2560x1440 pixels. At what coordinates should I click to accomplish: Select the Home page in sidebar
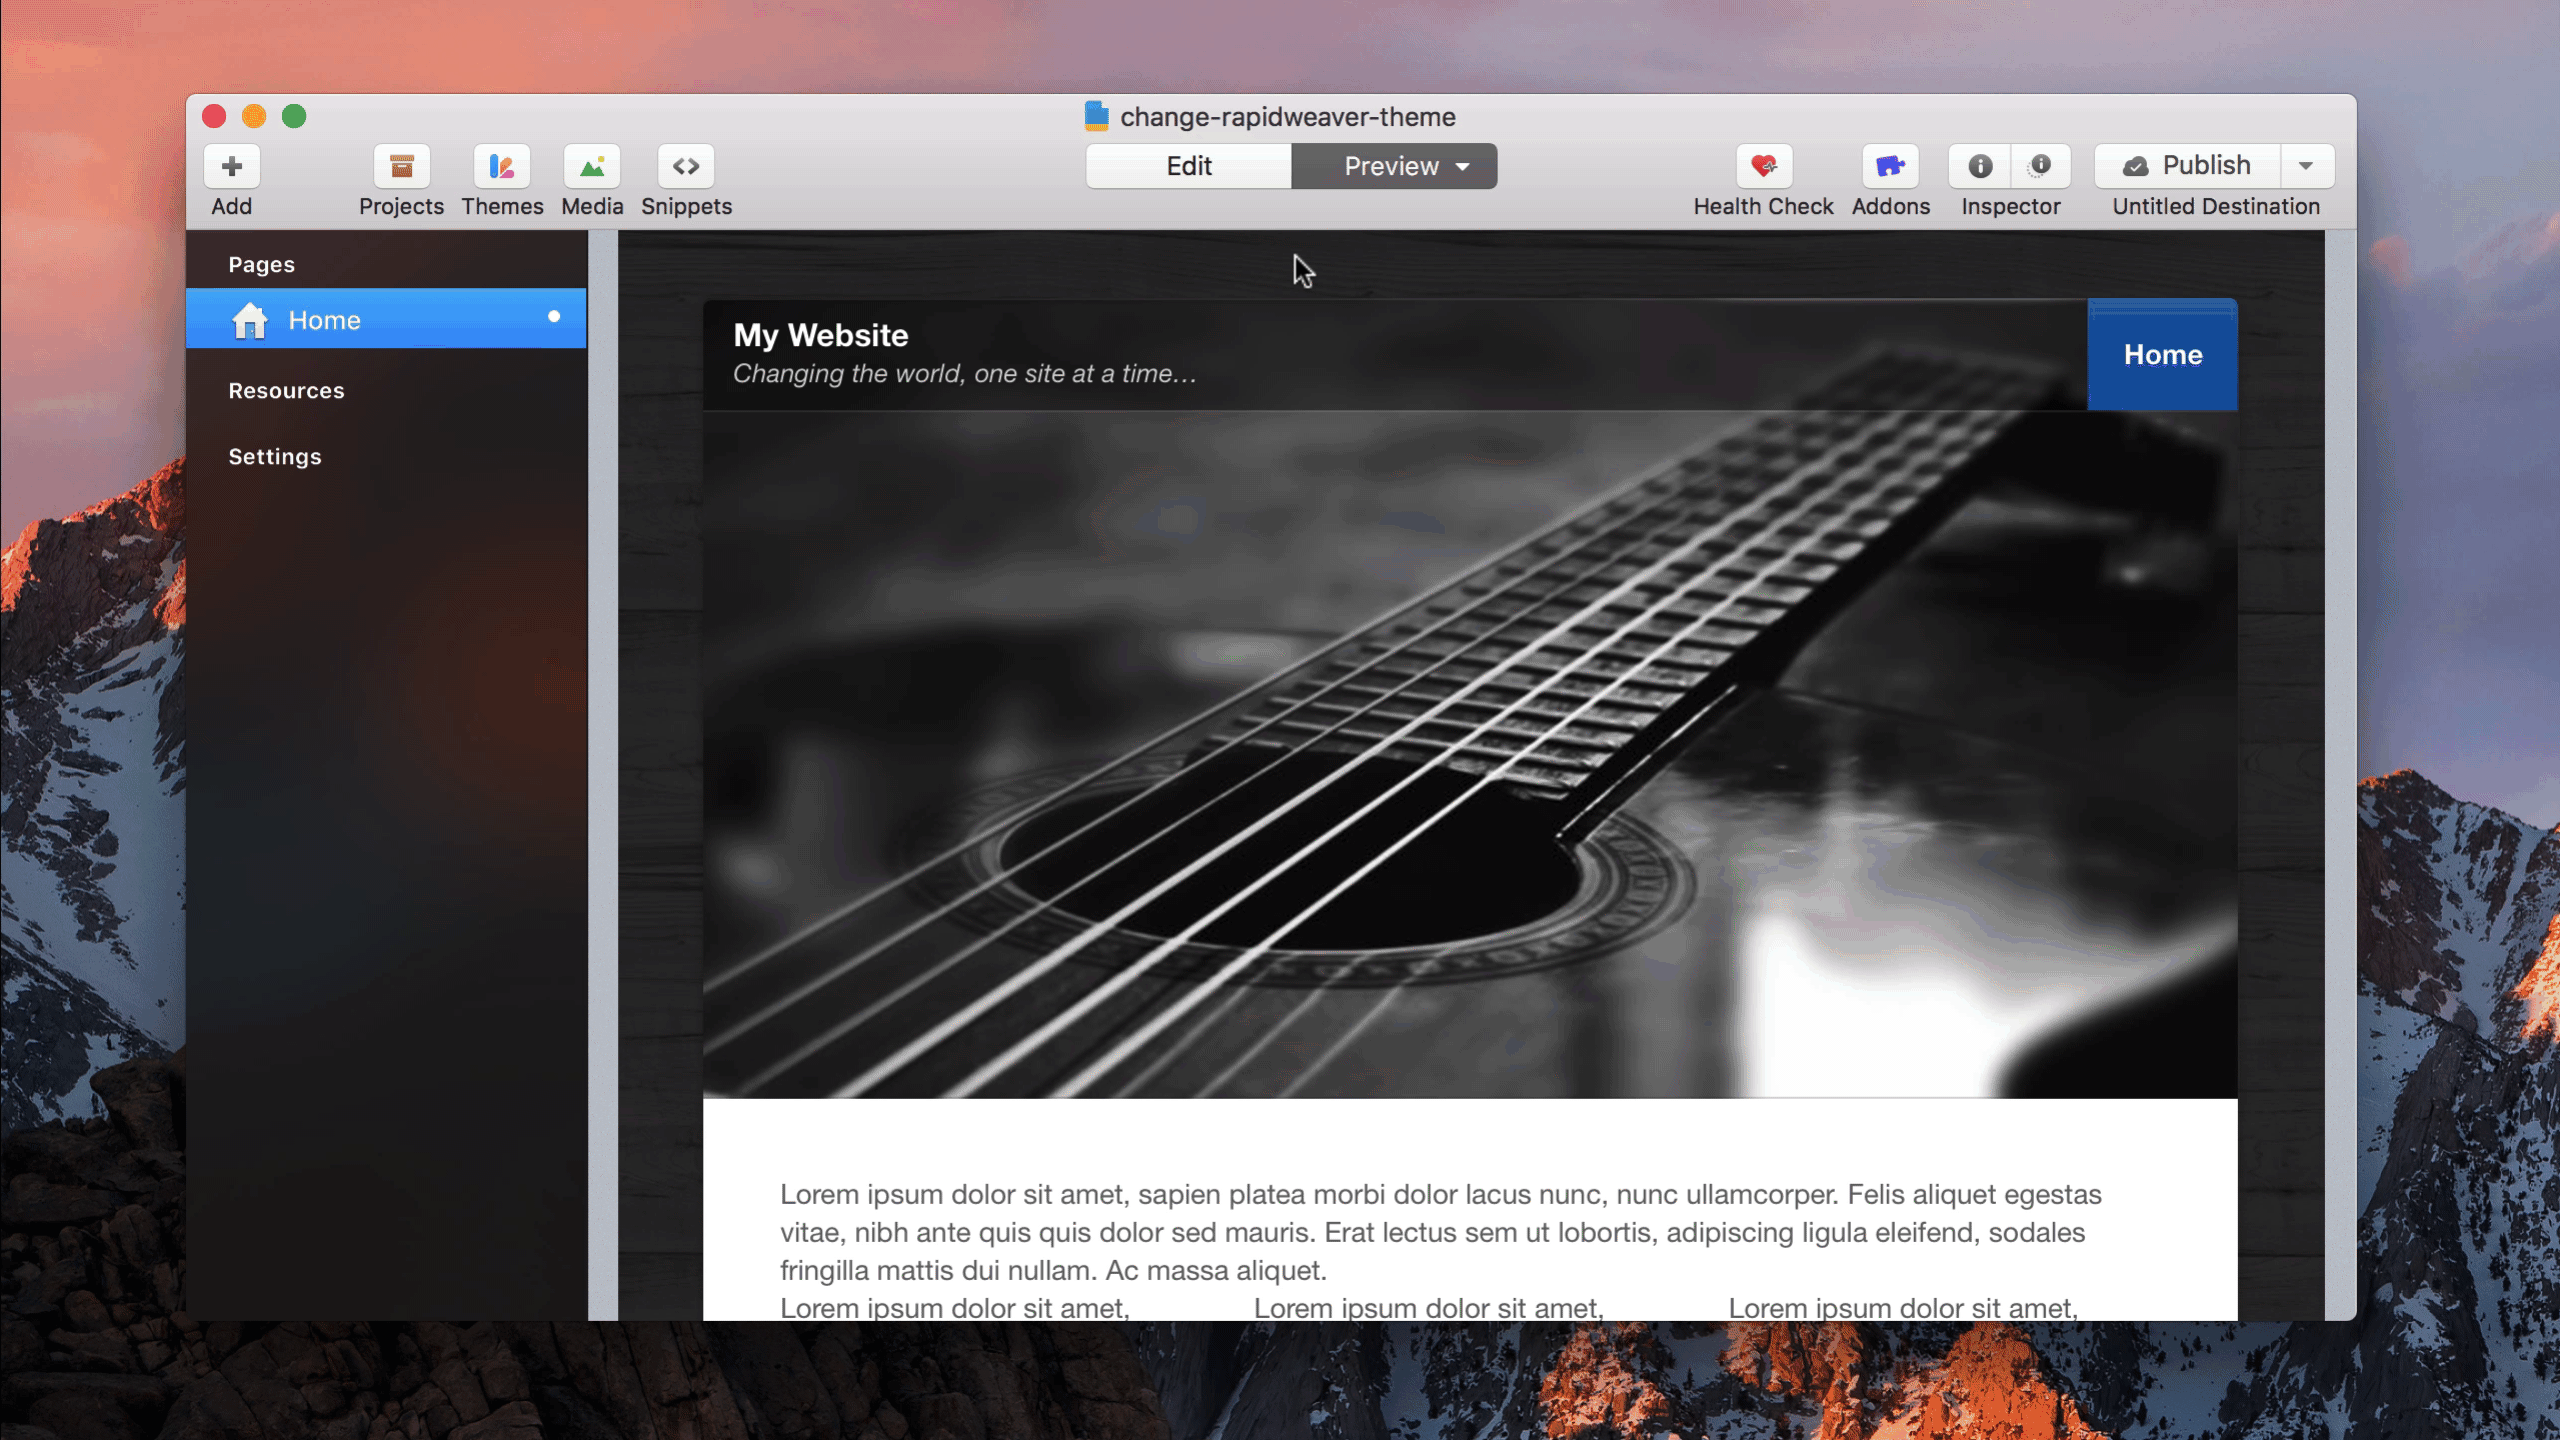pos(324,320)
